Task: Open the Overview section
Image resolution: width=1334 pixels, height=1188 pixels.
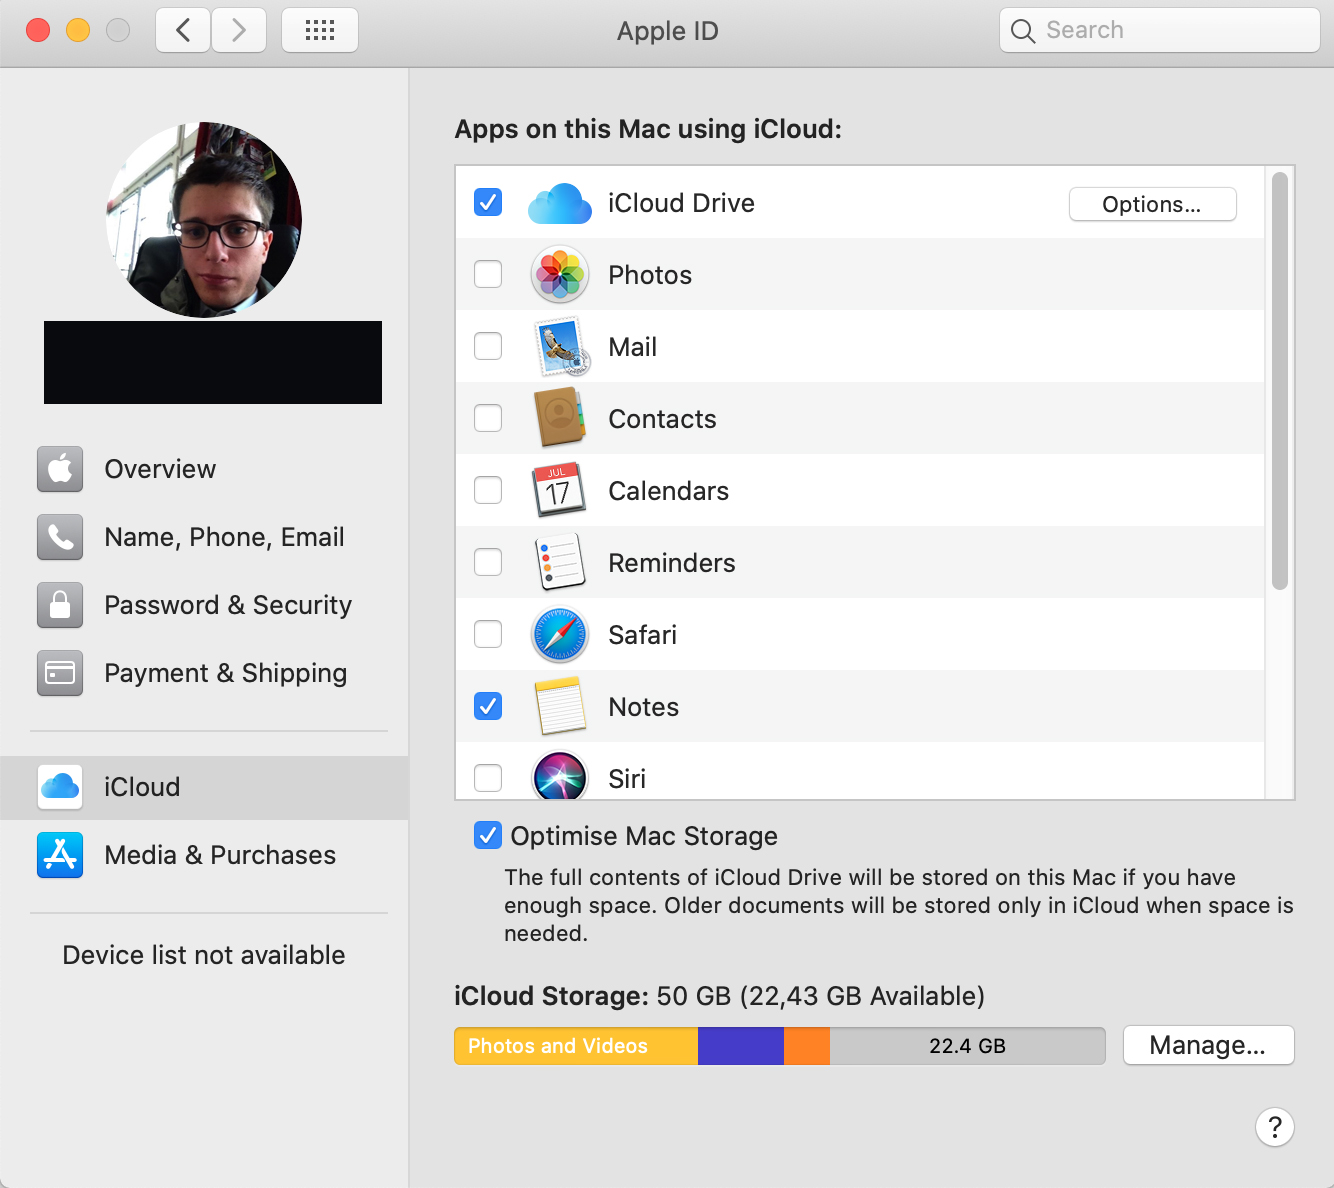Action: (x=204, y=469)
